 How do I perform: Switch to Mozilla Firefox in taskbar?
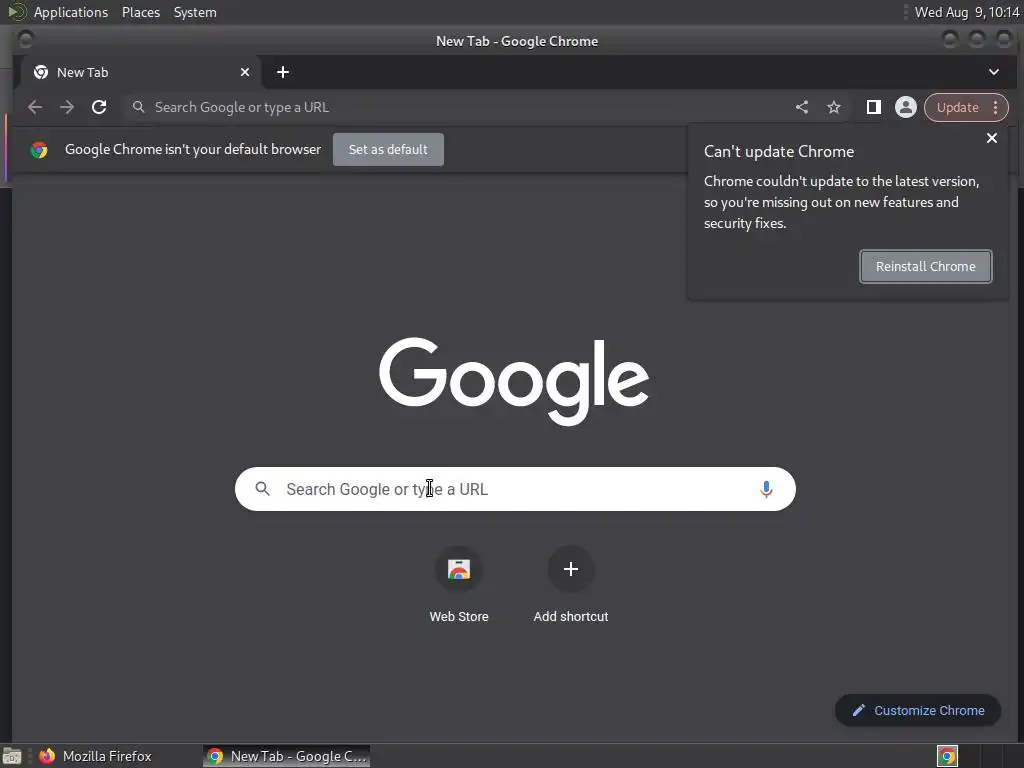coord(95,756)
